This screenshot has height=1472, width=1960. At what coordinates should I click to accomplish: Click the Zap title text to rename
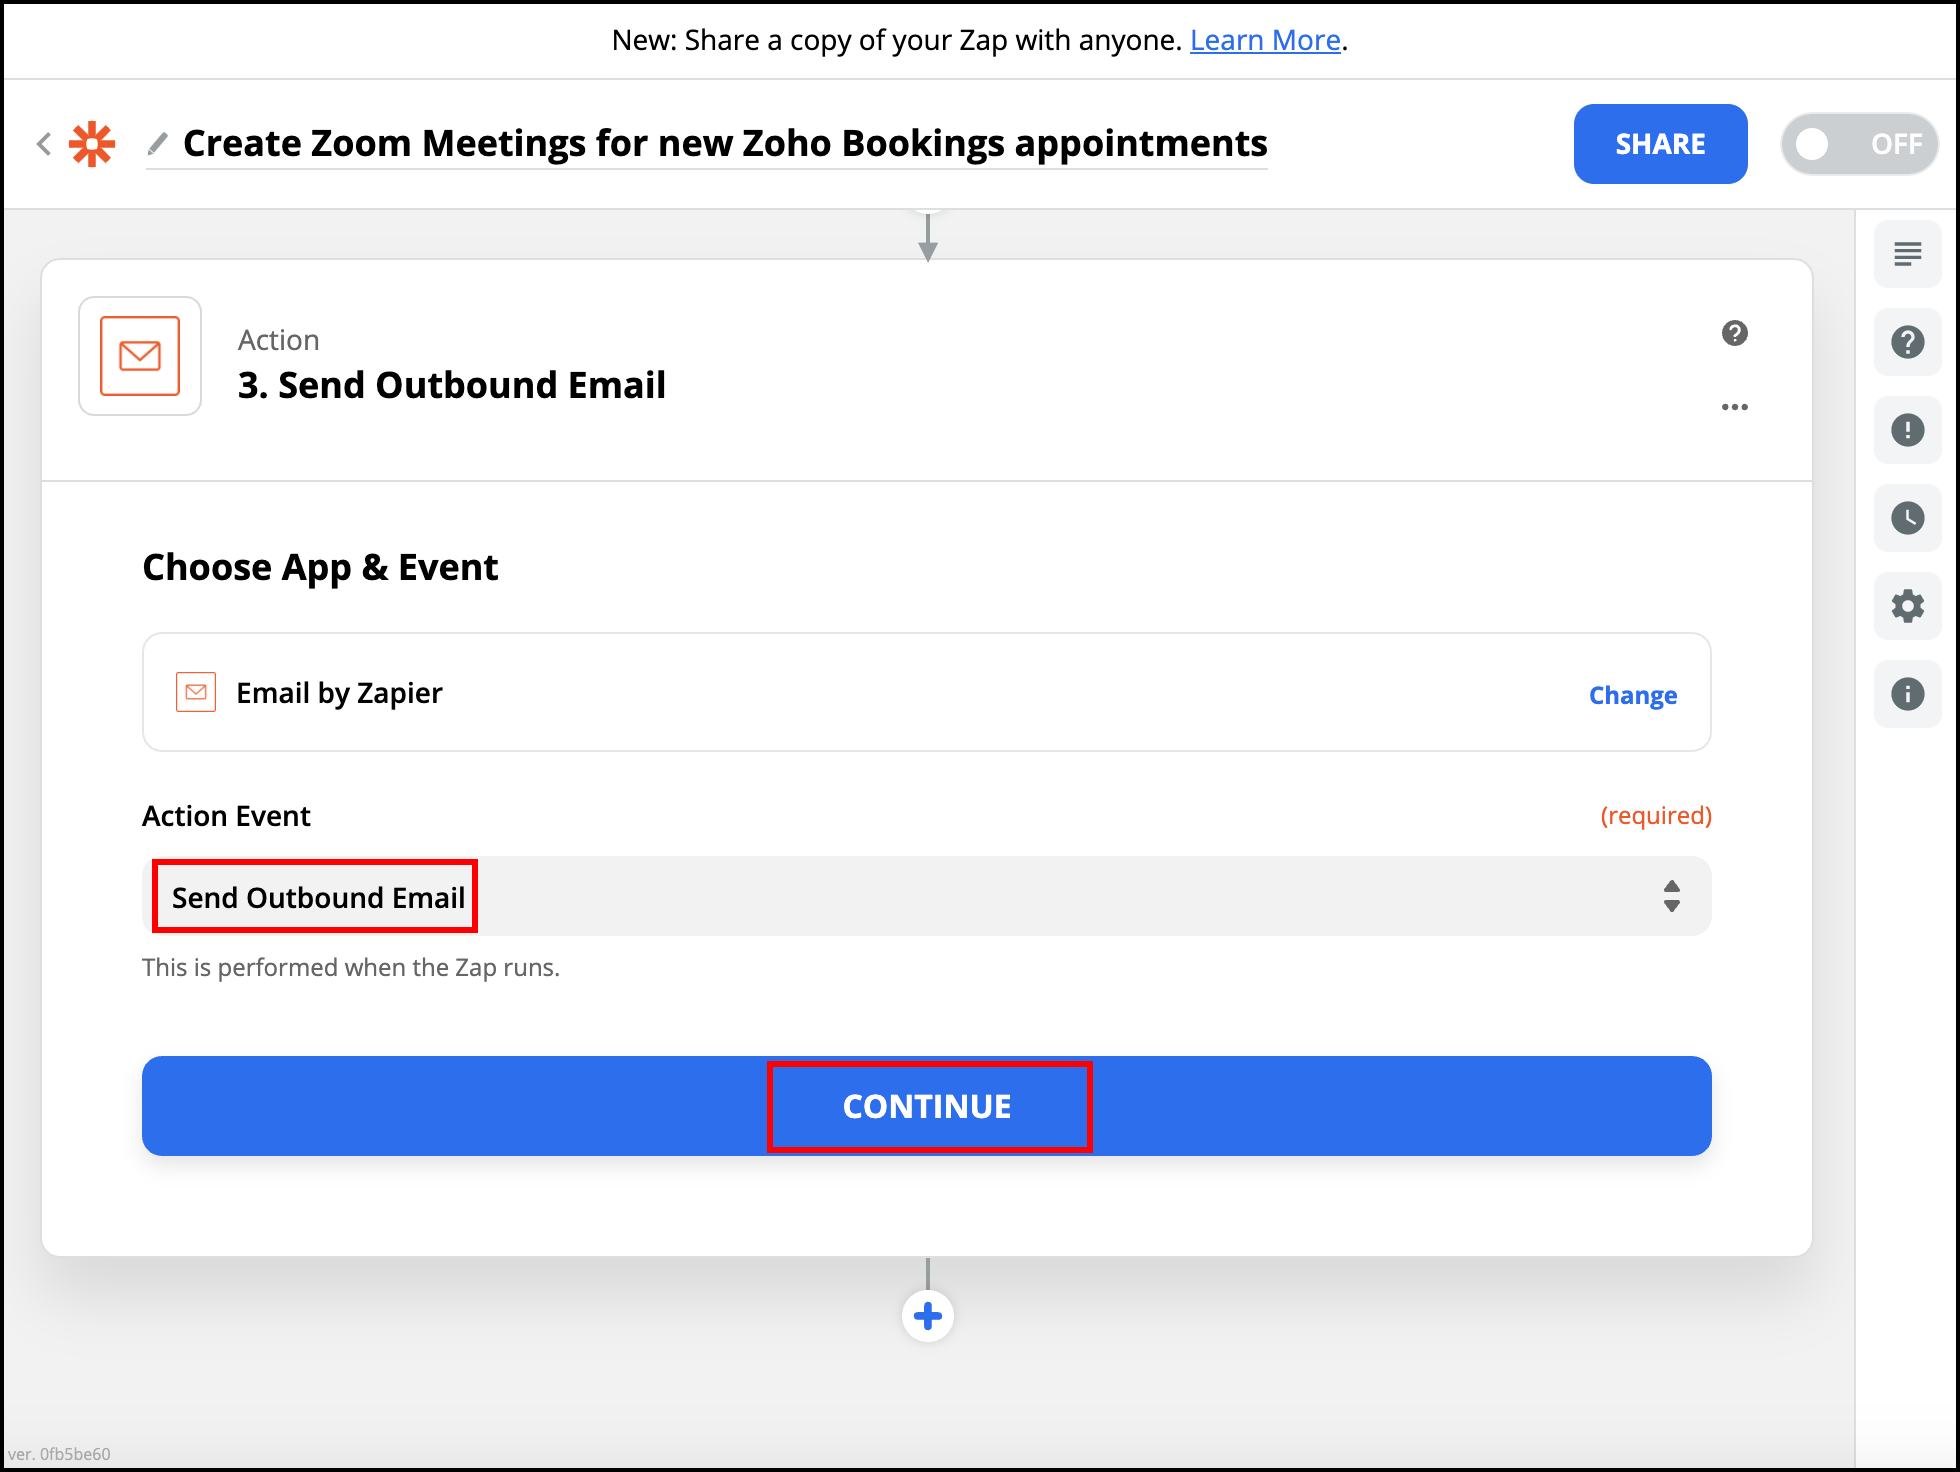pos(724,144)
